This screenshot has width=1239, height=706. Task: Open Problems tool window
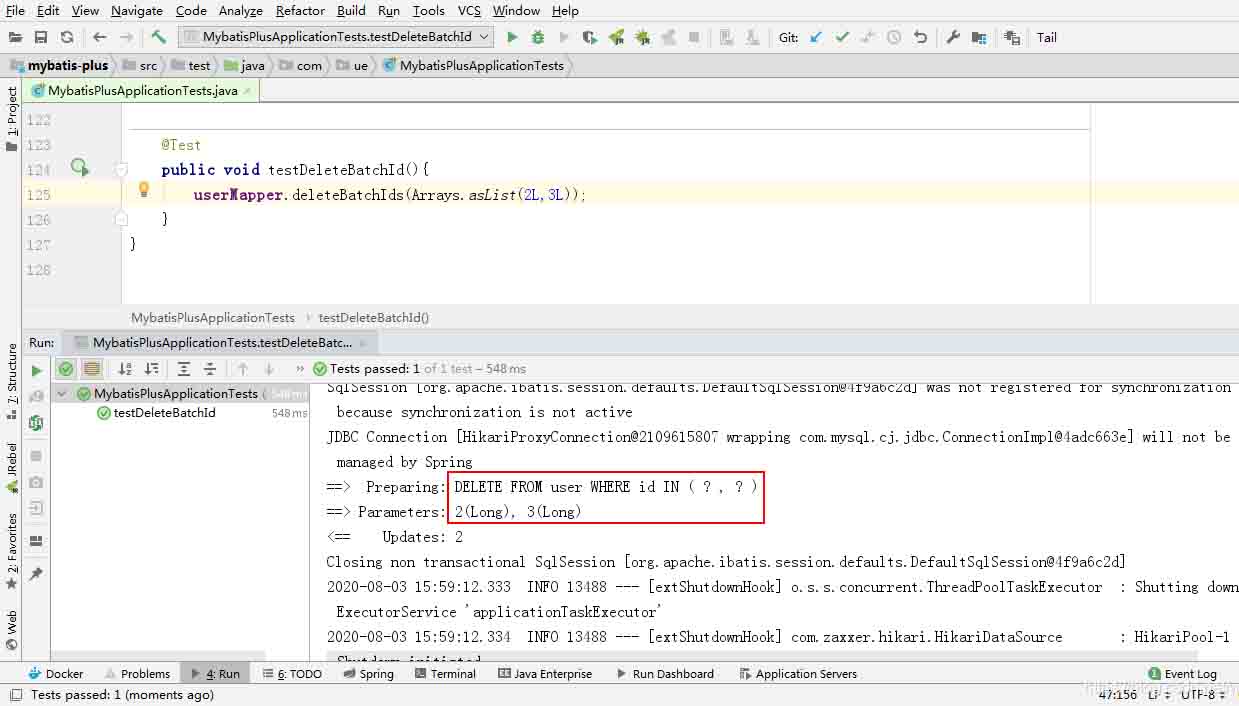tap(136, 674)
